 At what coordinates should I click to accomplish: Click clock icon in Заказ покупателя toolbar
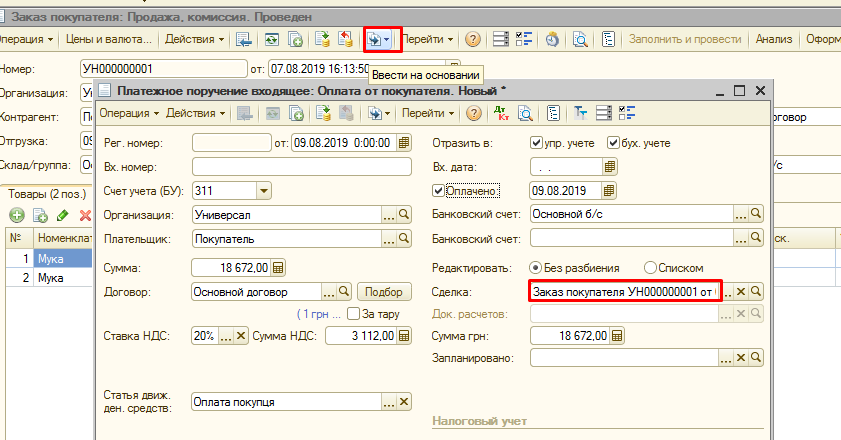[x=552, y=39]
